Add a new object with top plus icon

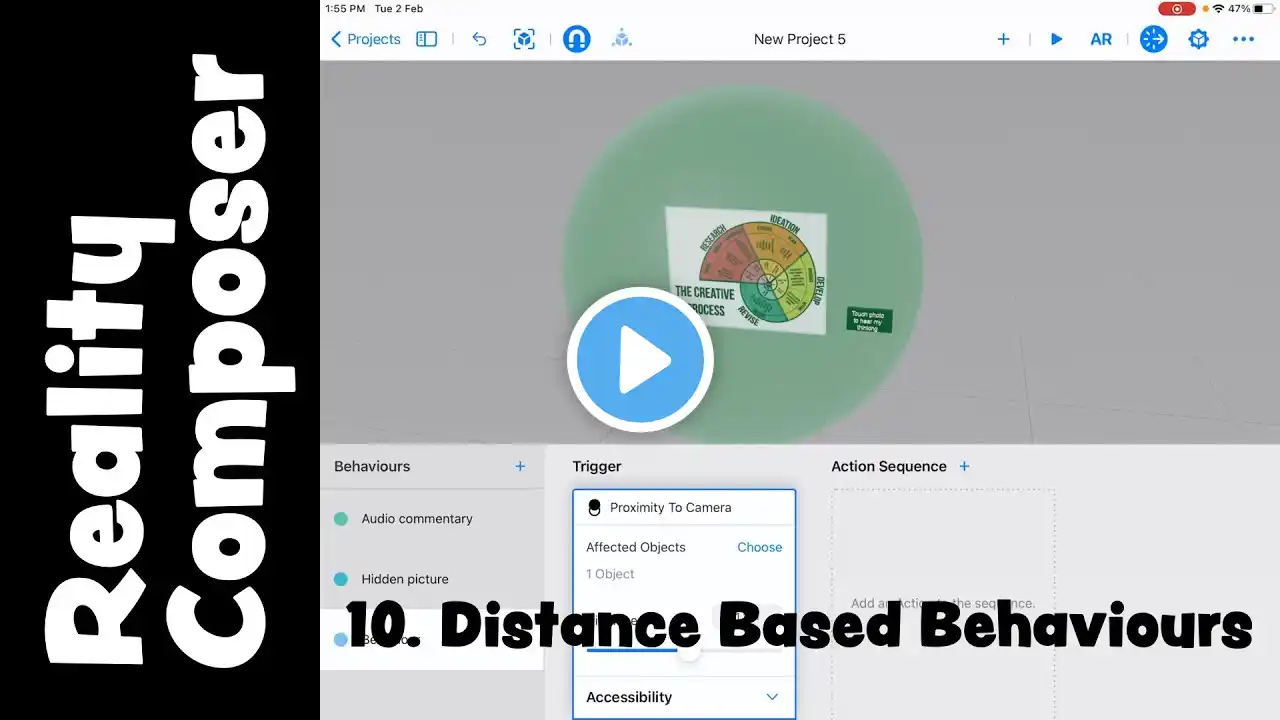[1004, 39]
